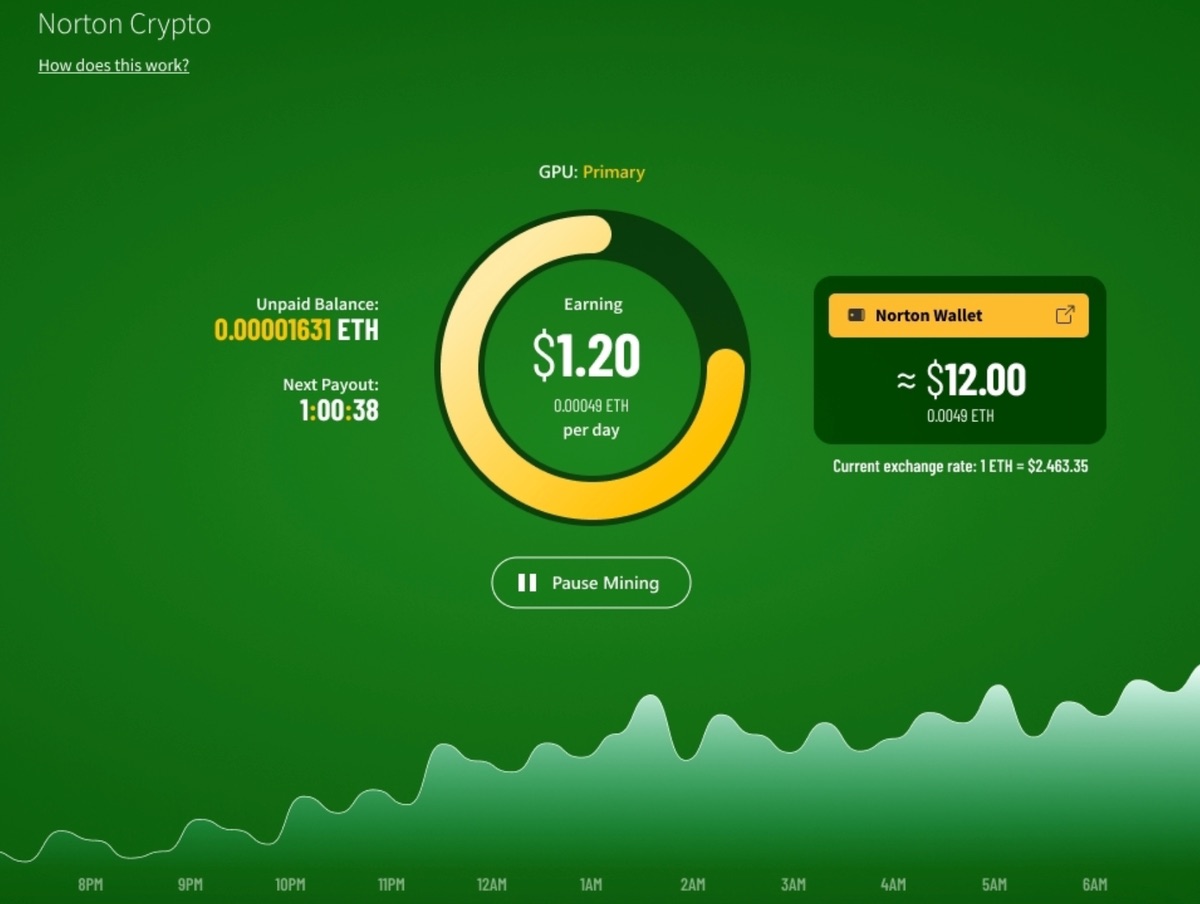Click the wallet icon on Norton Wallet button
This screenshot has width=1200, height=904.
856,314
